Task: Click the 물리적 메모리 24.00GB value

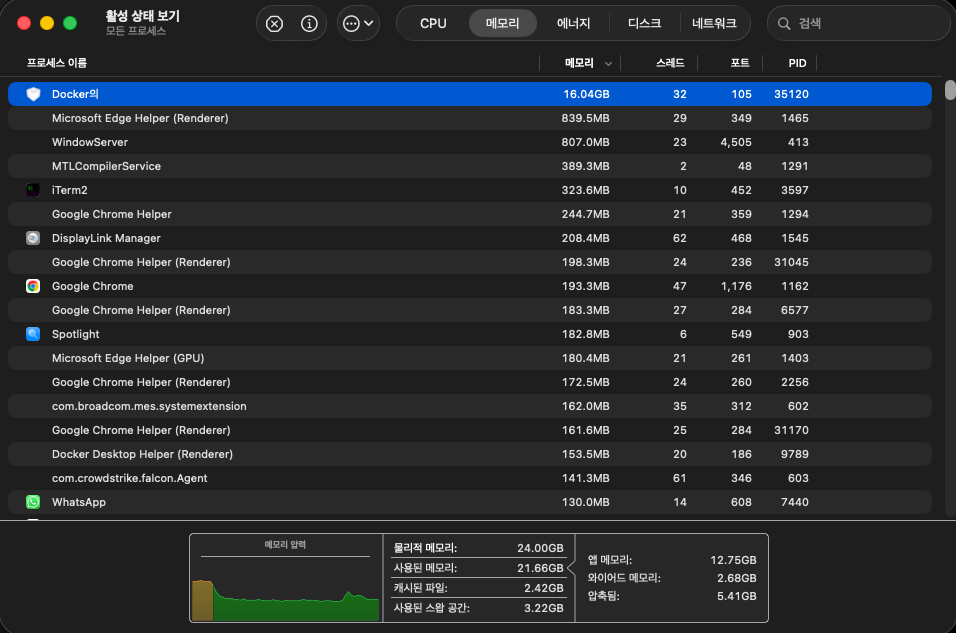Action: pyautogui.click(x=540, y=548)
